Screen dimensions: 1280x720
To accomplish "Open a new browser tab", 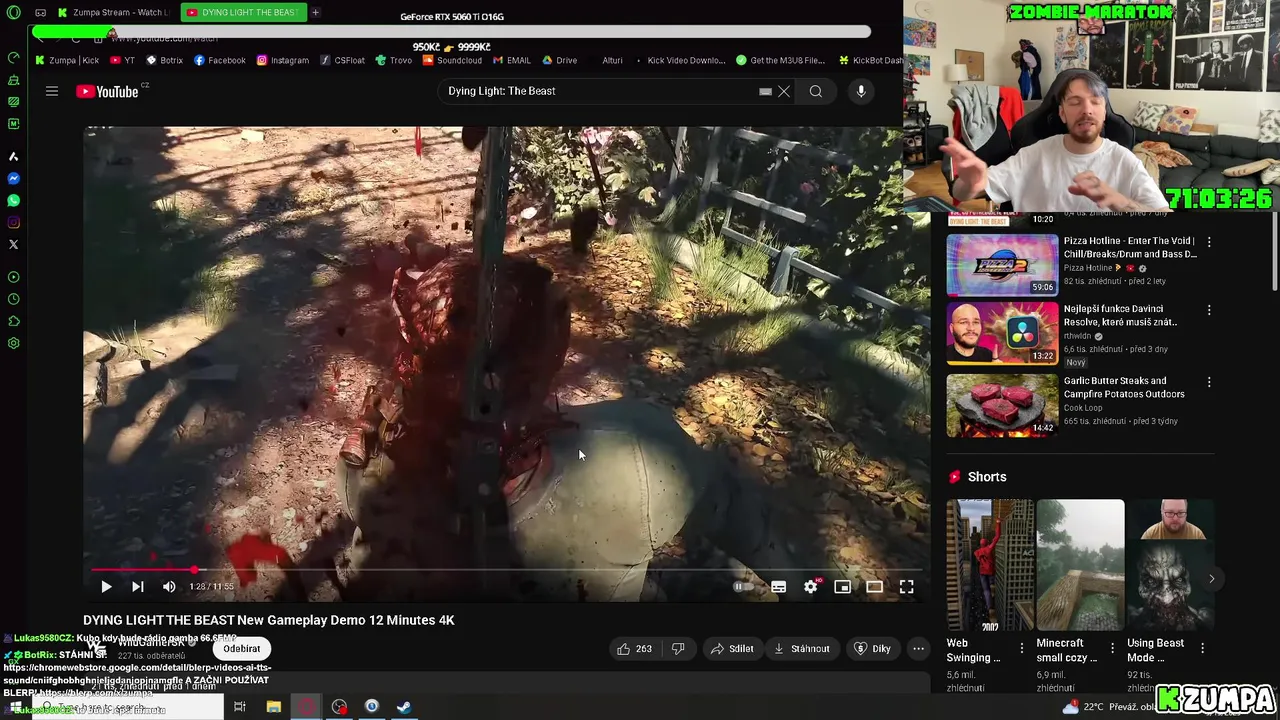I will (315, 12).
